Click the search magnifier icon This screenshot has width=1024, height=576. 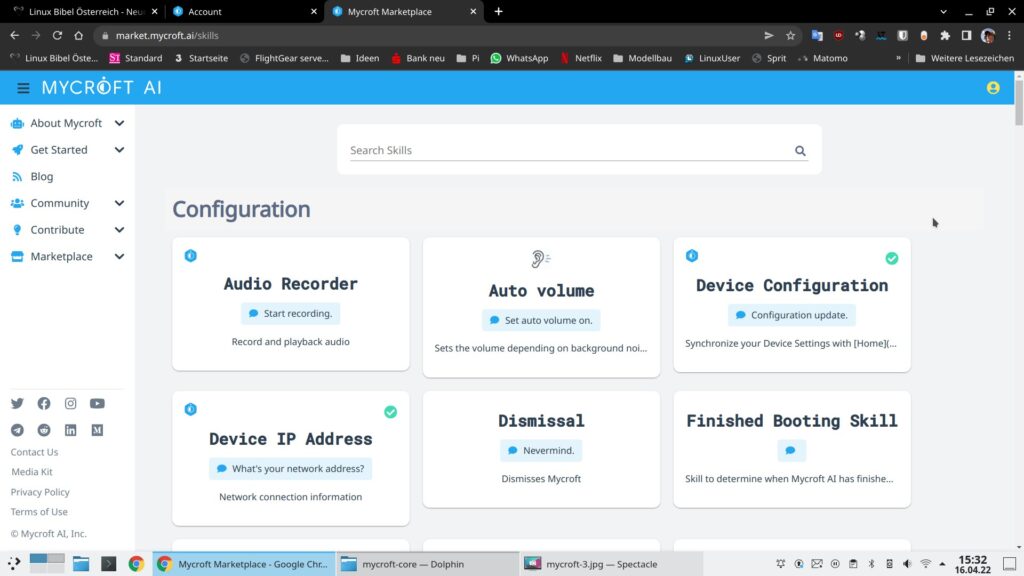click(800, 151)
